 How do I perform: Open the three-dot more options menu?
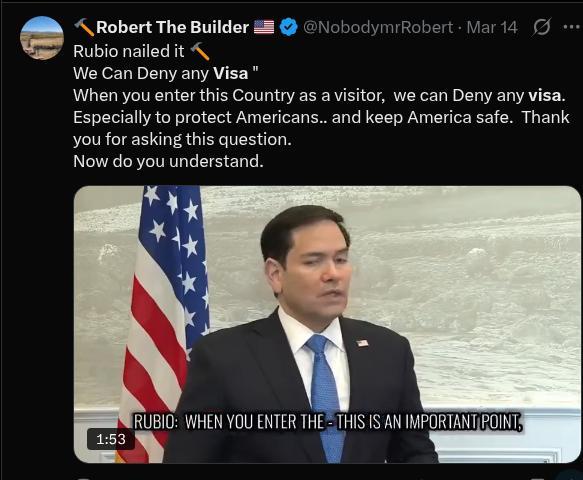572,27
